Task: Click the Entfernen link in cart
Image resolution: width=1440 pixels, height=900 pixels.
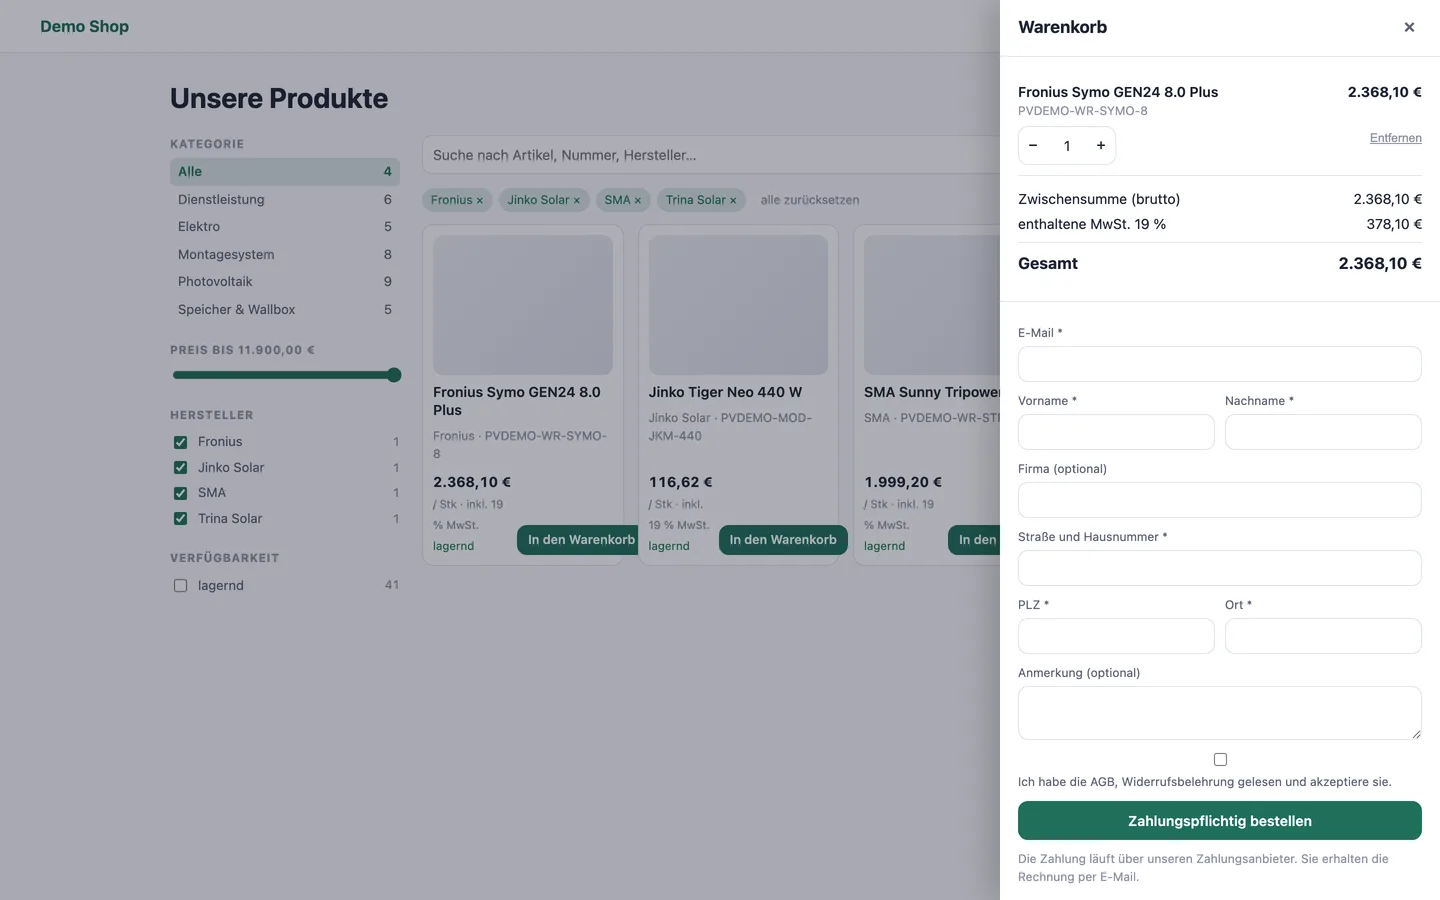Action: point(1395,138)
